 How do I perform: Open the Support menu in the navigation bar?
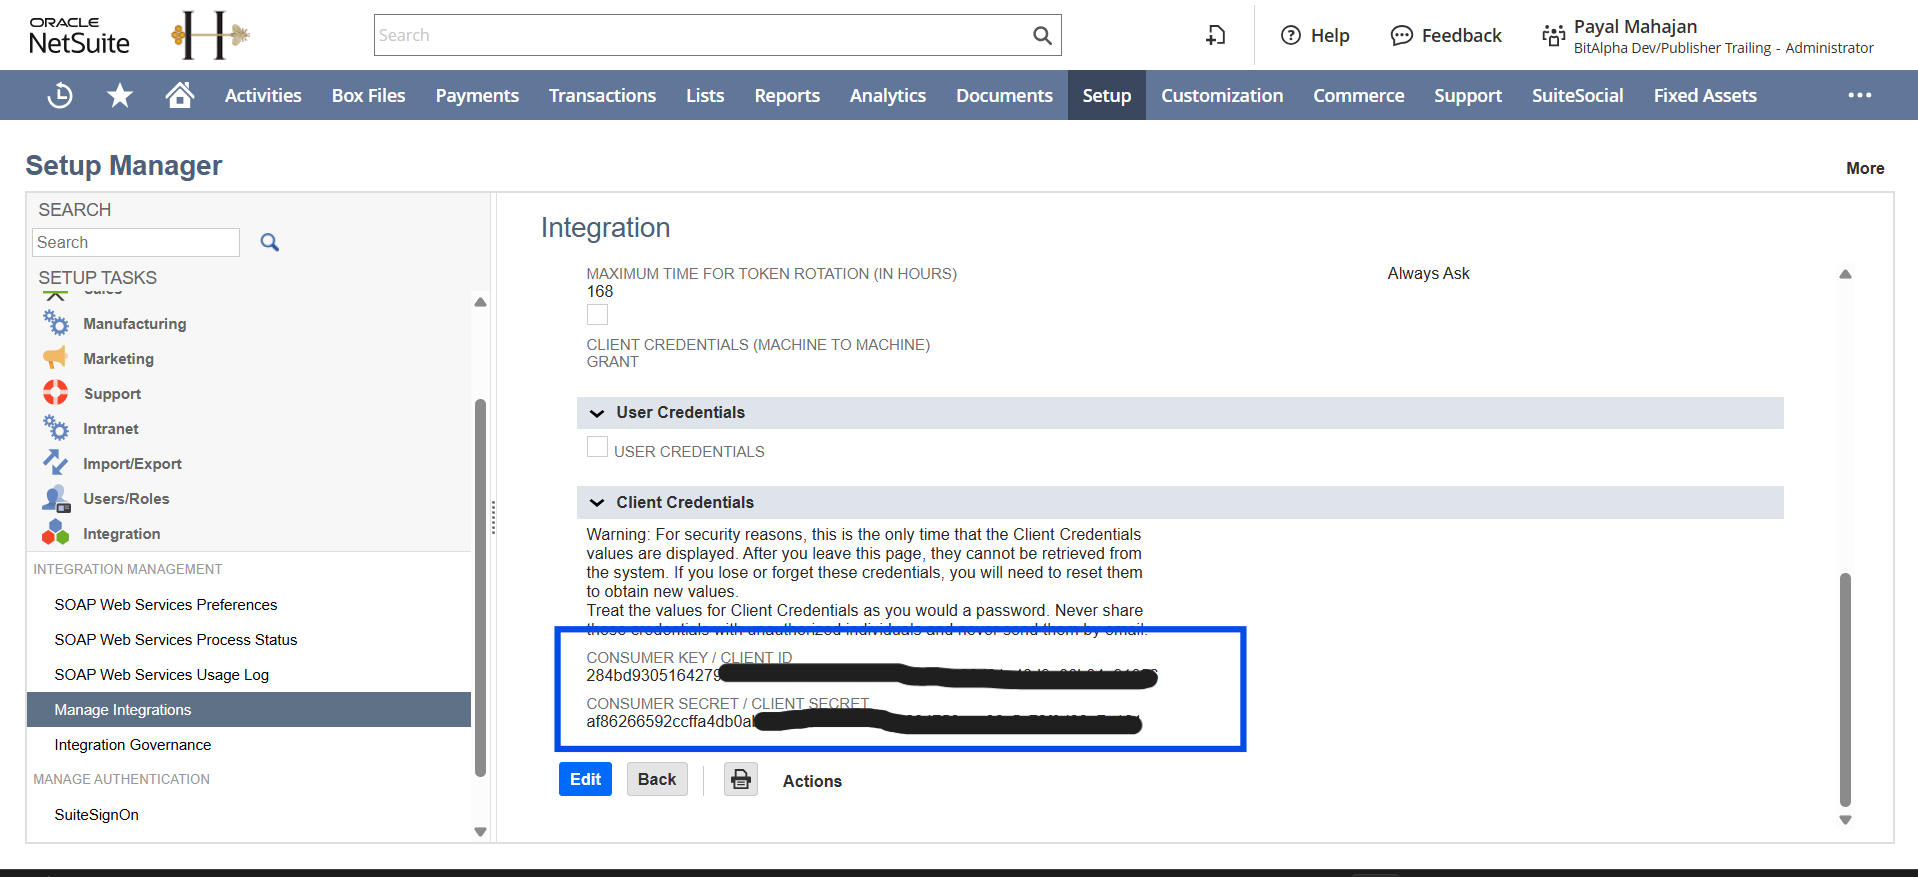tap(1468, 96)
